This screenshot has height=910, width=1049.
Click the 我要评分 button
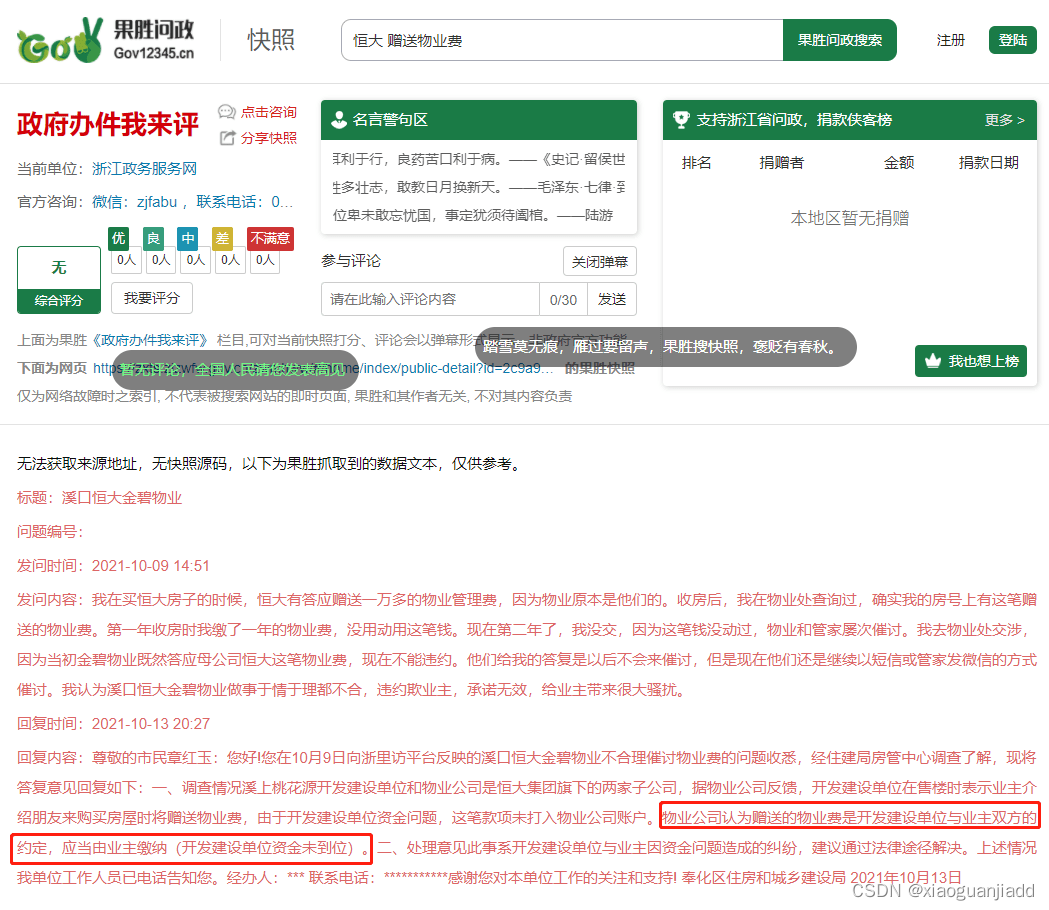click(151, 298)
